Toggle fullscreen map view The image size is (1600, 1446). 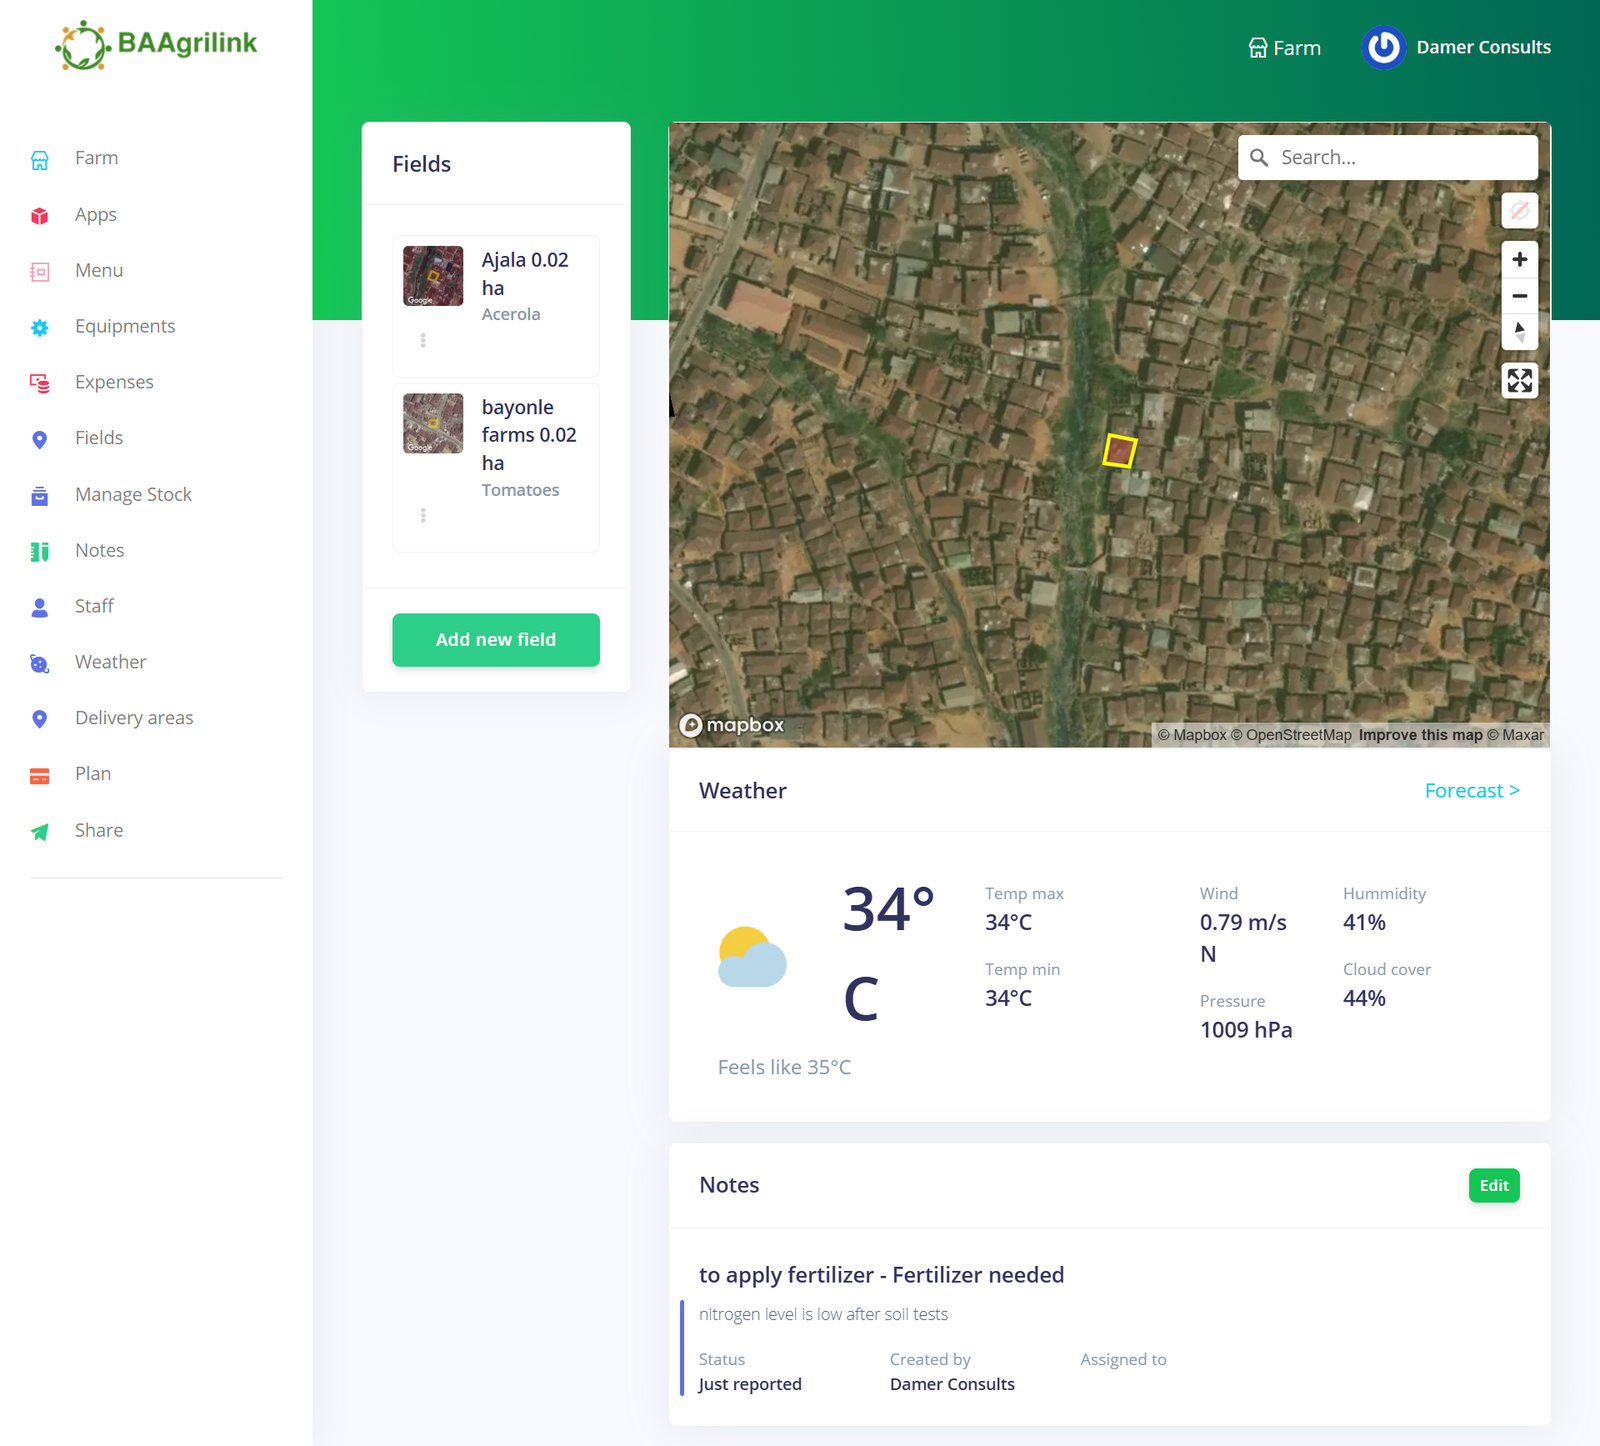click(x=1519, y=381)
